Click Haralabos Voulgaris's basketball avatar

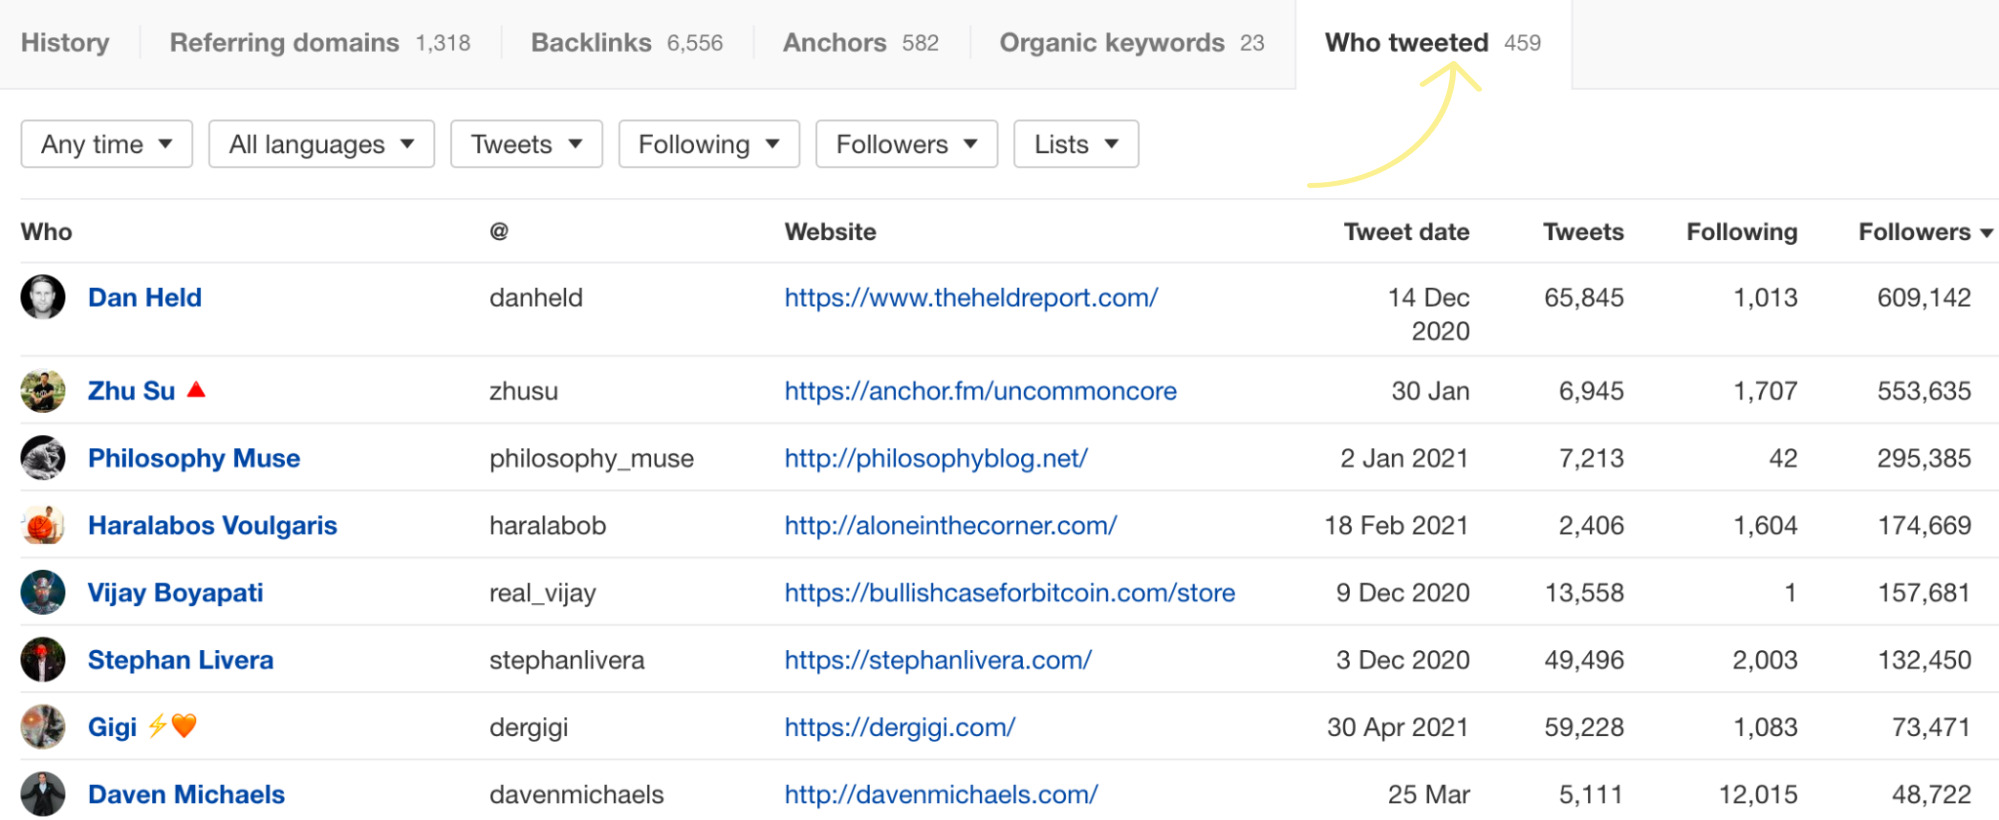pos(42,524)
